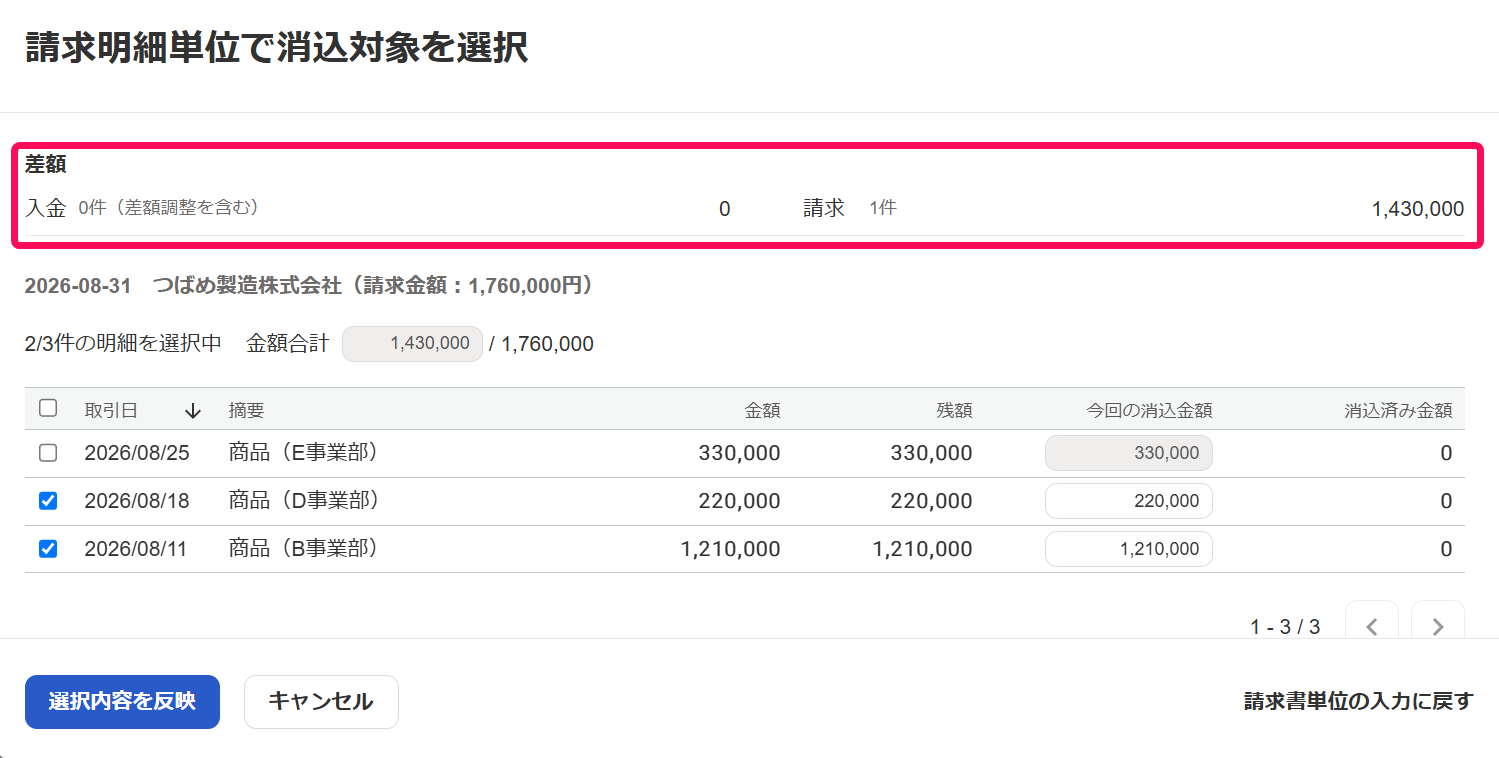Click the 0件（差額調整を含む） text
This screenshot has height=758, width=1499.
point(169,208)
